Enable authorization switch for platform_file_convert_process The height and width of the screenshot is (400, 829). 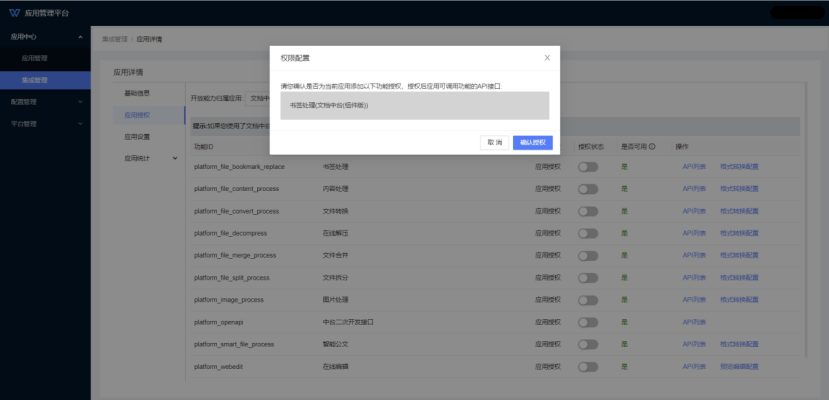click(x=588, y=211)
